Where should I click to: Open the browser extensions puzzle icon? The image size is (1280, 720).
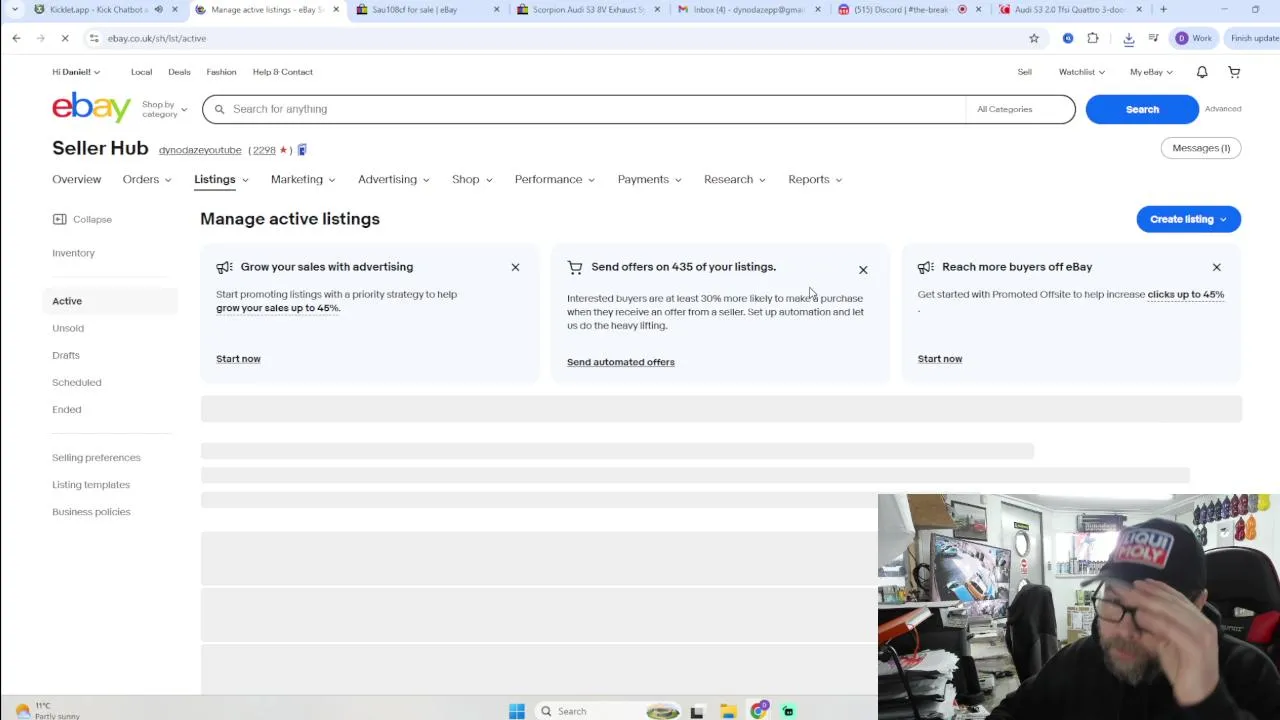click(x=1093, y=38)
